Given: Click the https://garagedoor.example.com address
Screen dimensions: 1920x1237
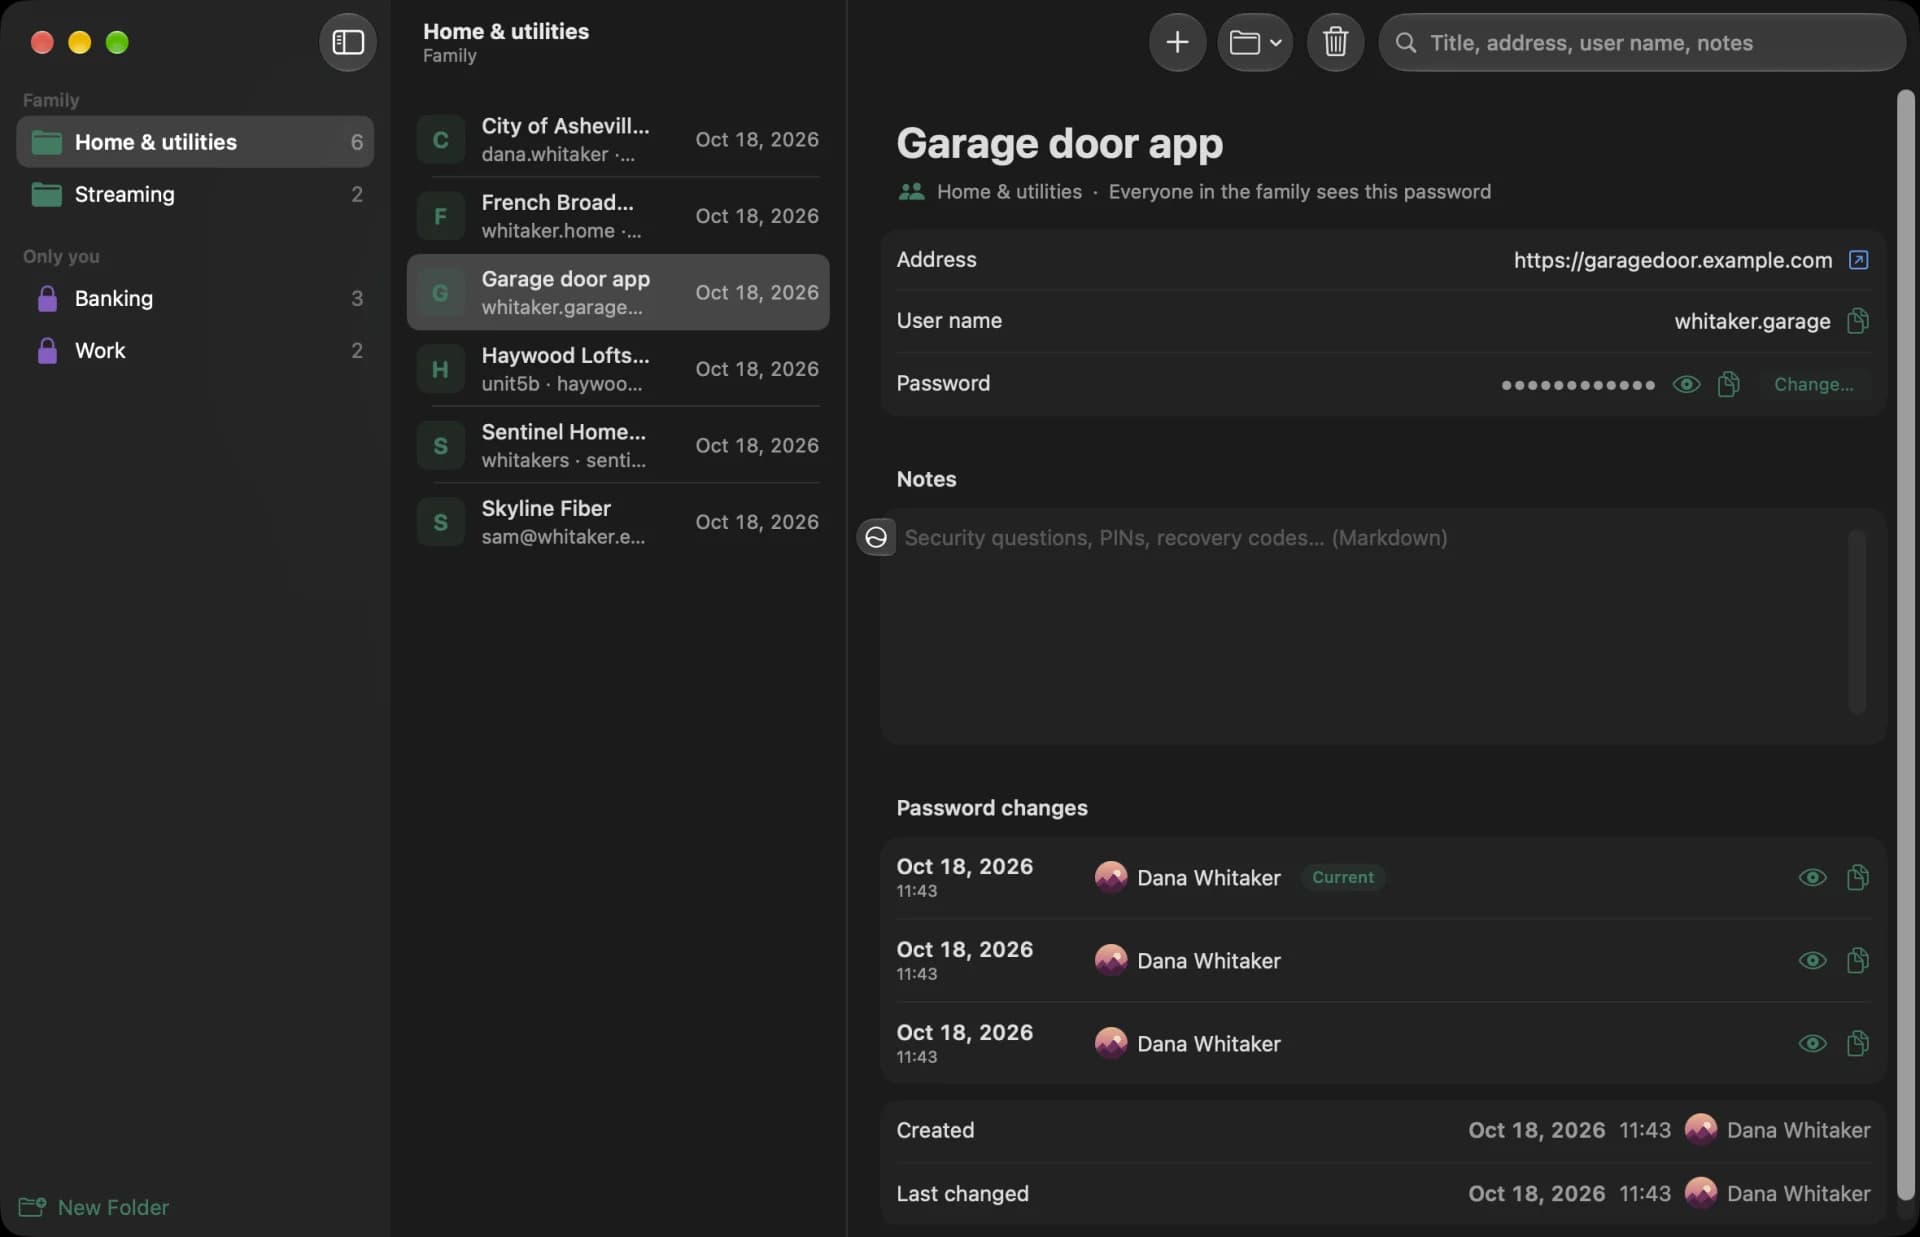Looking at the screenshot, I should pyautogui.click(x=1672, y=260).
